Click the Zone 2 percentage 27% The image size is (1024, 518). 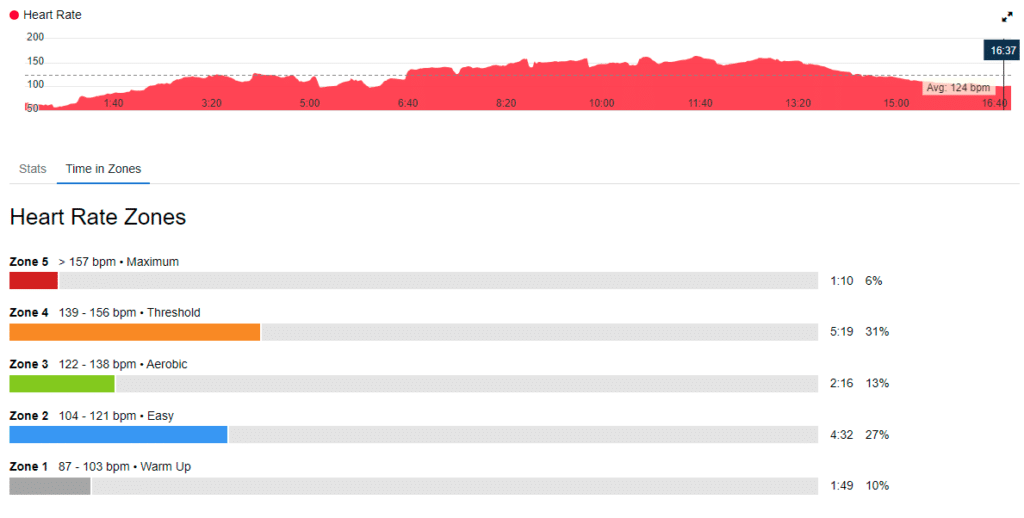pos(877,434)
